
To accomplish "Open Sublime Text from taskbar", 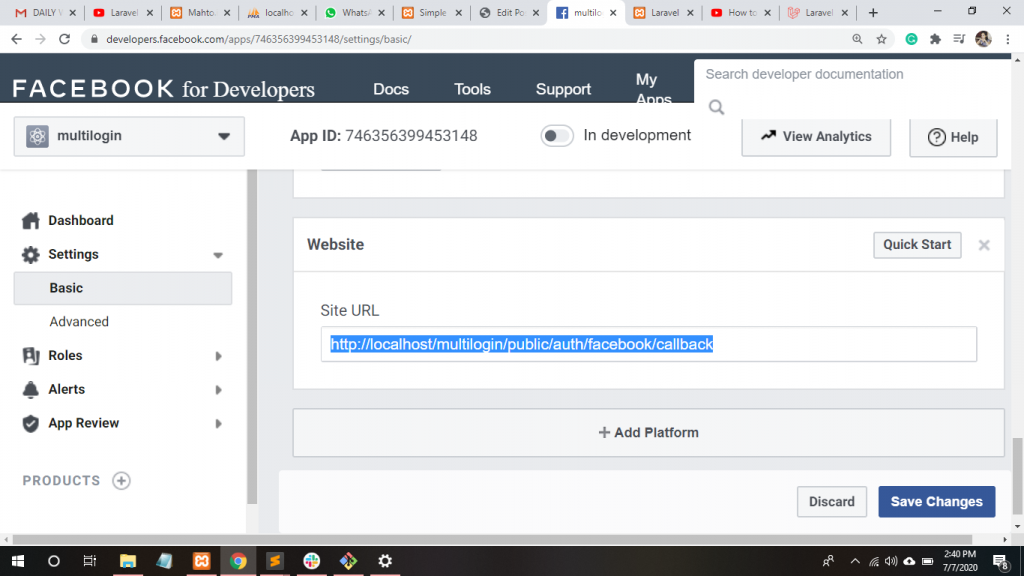I will [275, 561].
